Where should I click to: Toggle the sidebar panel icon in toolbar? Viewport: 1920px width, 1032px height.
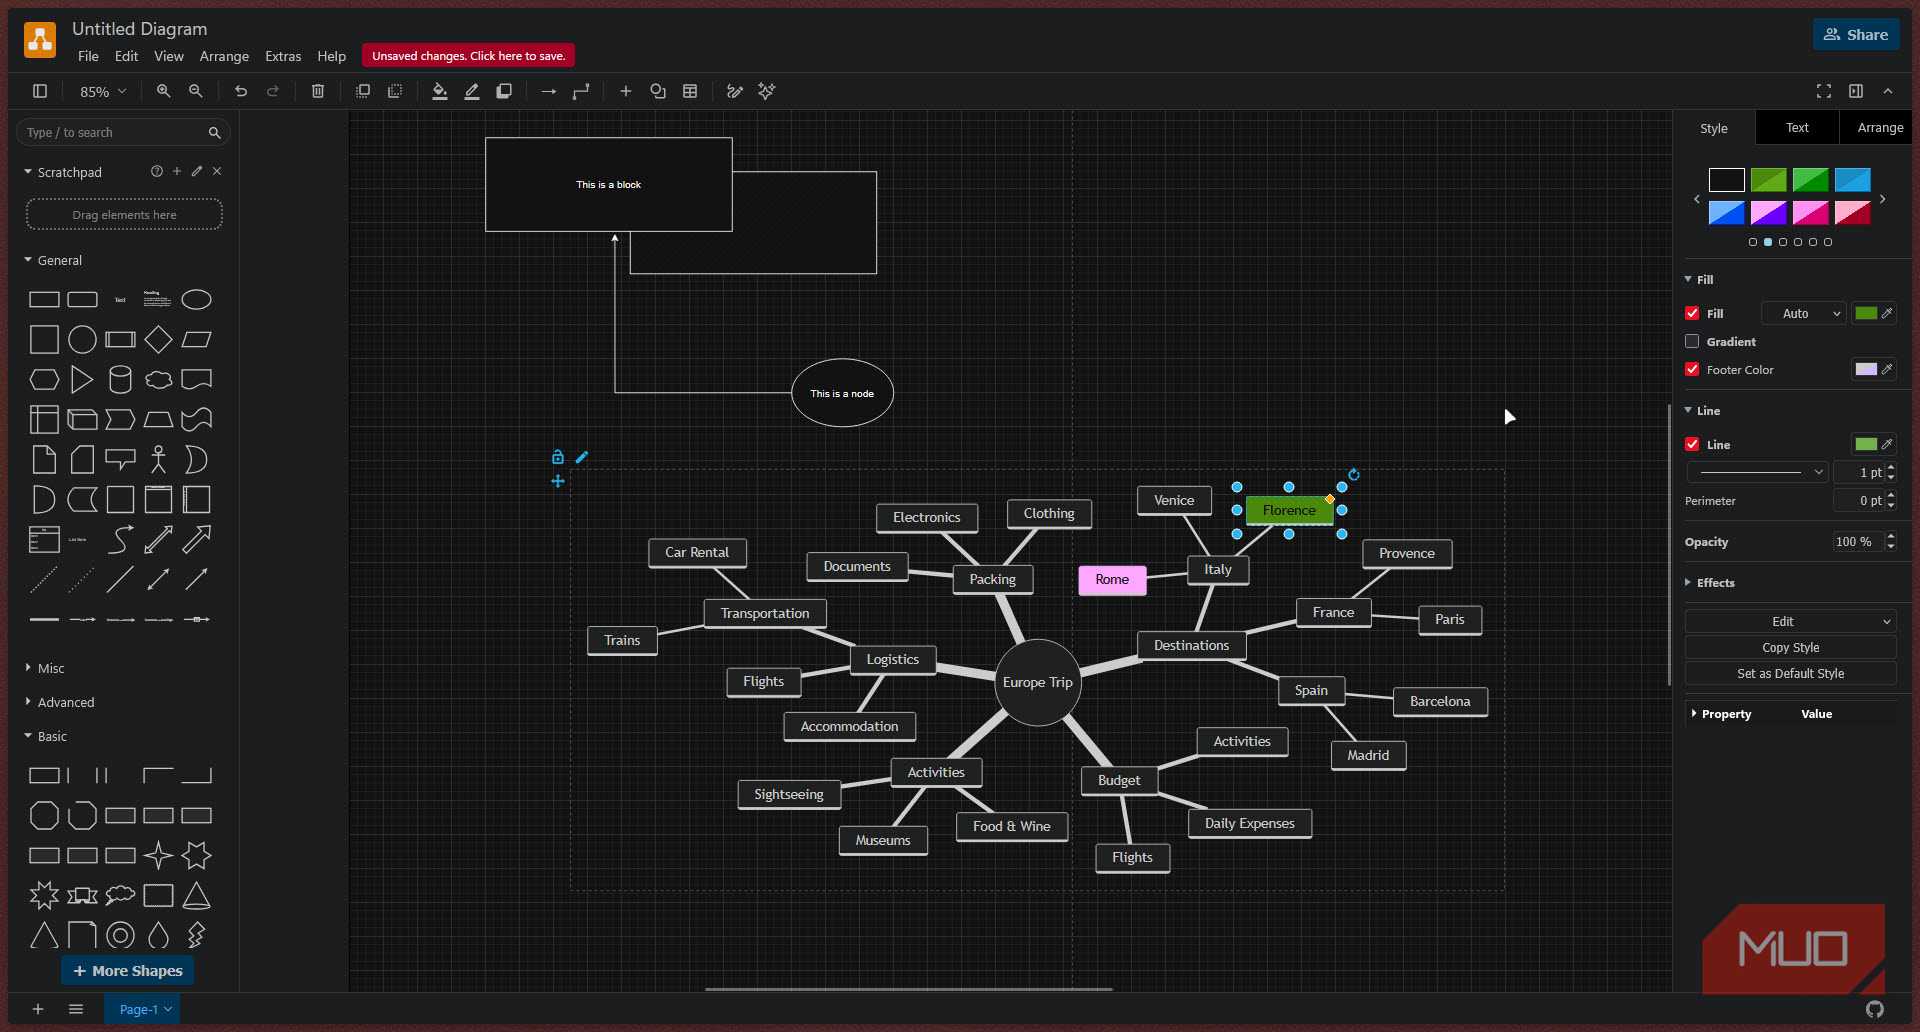click(40, 91)
